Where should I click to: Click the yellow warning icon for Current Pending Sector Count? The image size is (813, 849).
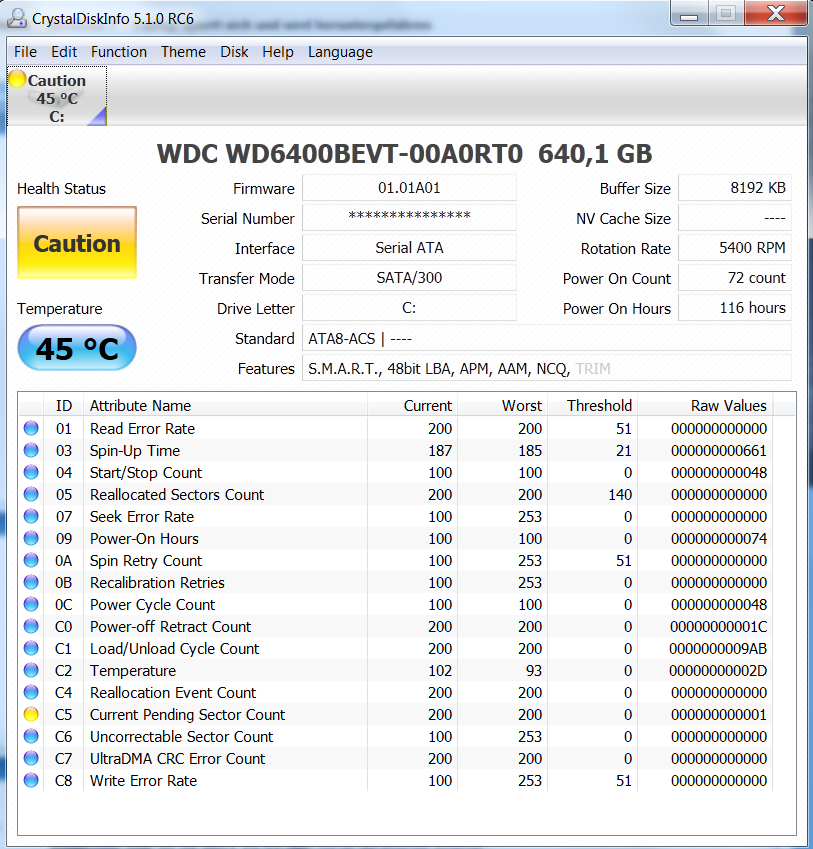tap(31, 714)
